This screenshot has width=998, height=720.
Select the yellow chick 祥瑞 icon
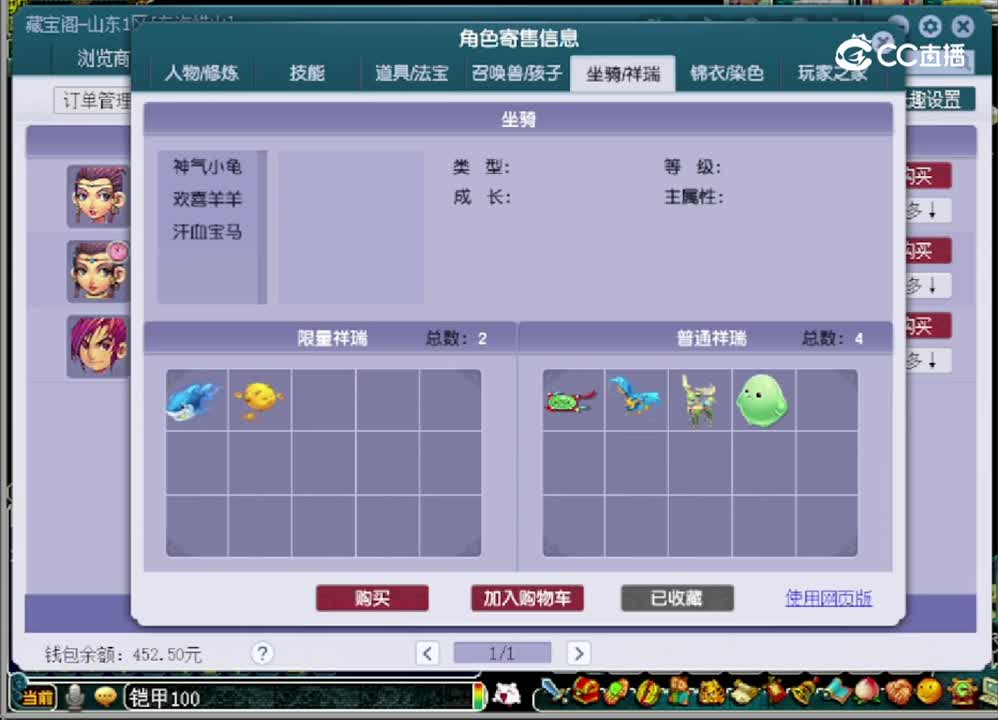tap(260, 398)
